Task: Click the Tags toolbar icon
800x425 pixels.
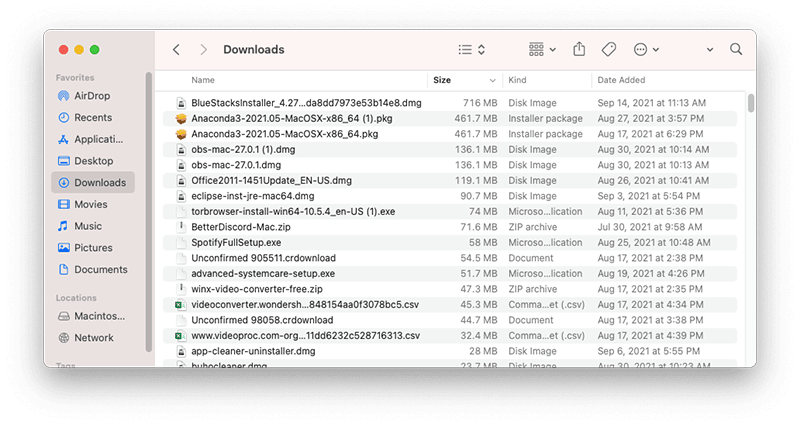Action: pos(609,49)
